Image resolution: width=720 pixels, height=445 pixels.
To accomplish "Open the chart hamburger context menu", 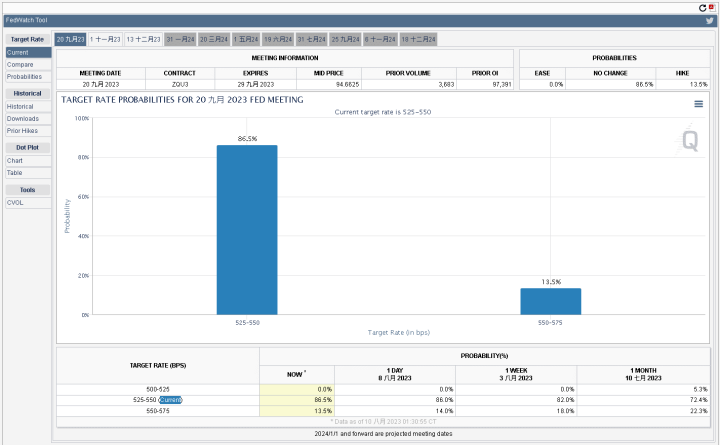I will [x=698, y=104].
